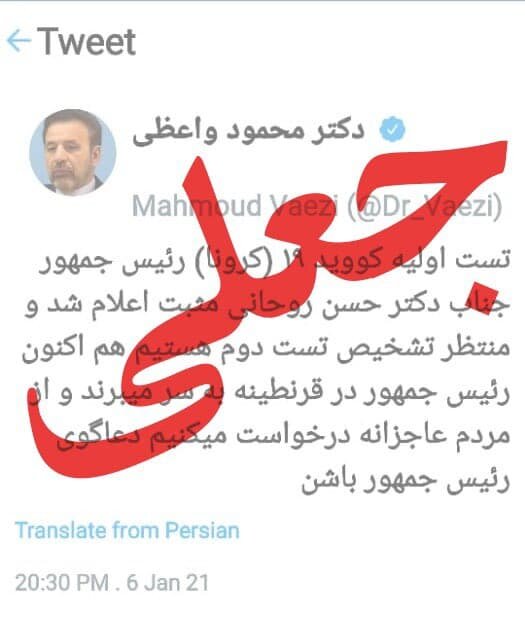Screen dimensions: 525x625
Task: Click the 20:30 PM timestamp
Action: [x=62, y=583]
